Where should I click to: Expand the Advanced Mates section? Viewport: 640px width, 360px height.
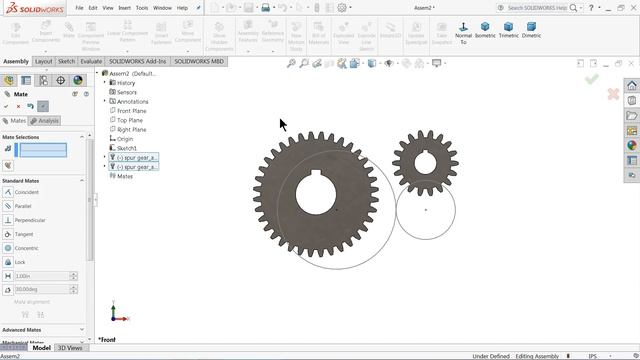82,330
